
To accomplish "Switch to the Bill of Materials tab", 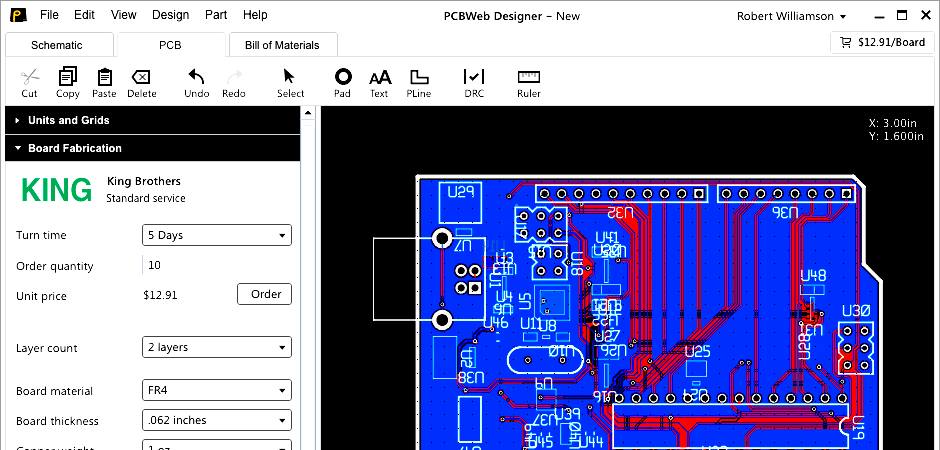I will [282, 45].
